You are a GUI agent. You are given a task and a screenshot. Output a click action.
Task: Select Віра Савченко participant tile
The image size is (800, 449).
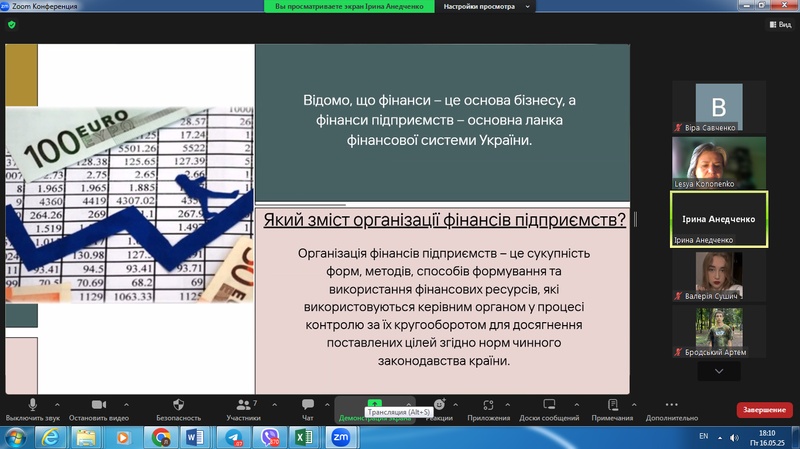[x=719, y=107]
